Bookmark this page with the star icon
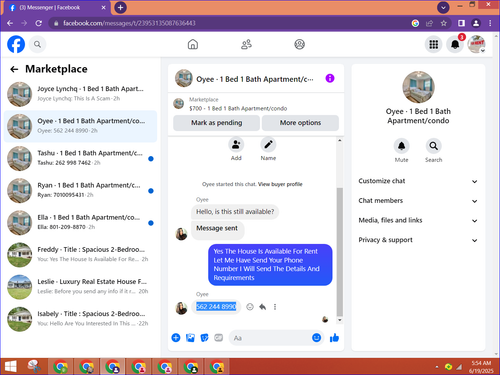 [444, 23]
